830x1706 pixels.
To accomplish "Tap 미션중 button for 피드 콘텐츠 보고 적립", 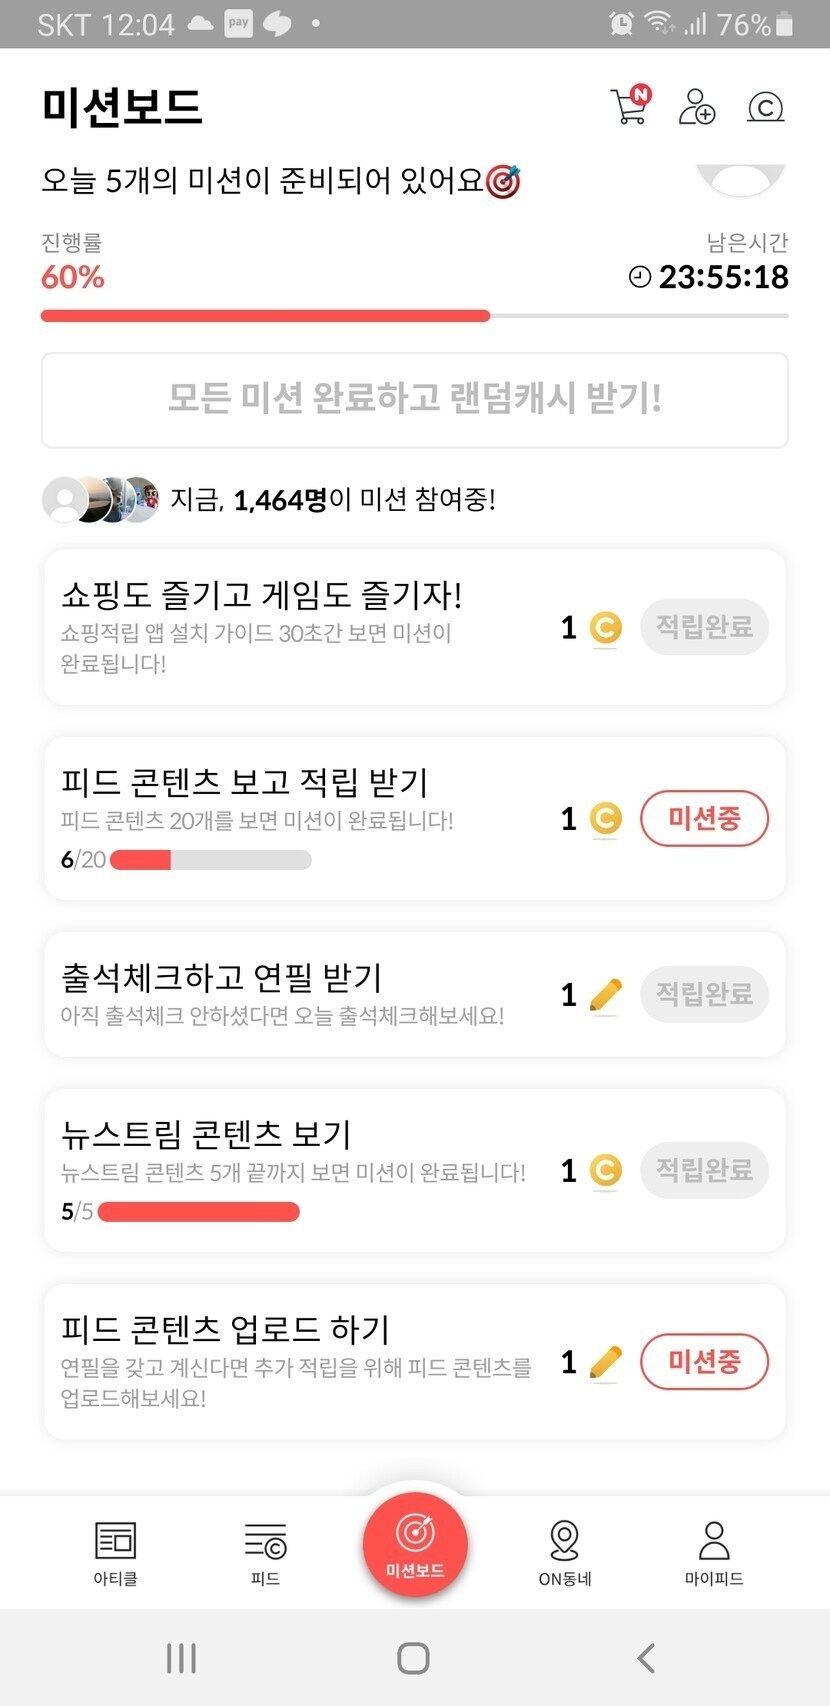I will (704, 819).
